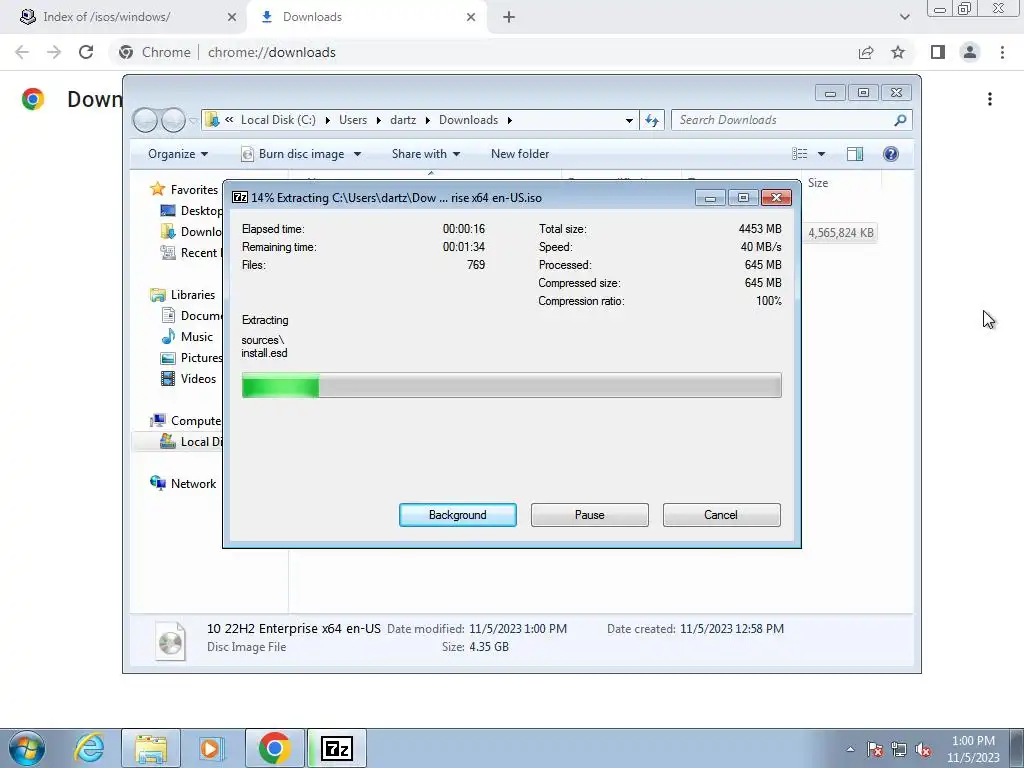Open Chrome's three-dot main menu
The image size is (1024, 768).
click(1002, 52)
